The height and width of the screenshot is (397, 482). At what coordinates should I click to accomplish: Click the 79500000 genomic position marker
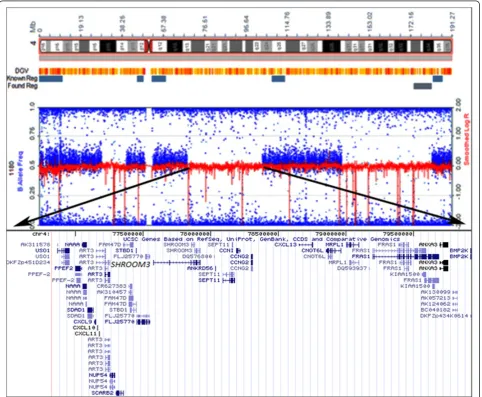397,234
